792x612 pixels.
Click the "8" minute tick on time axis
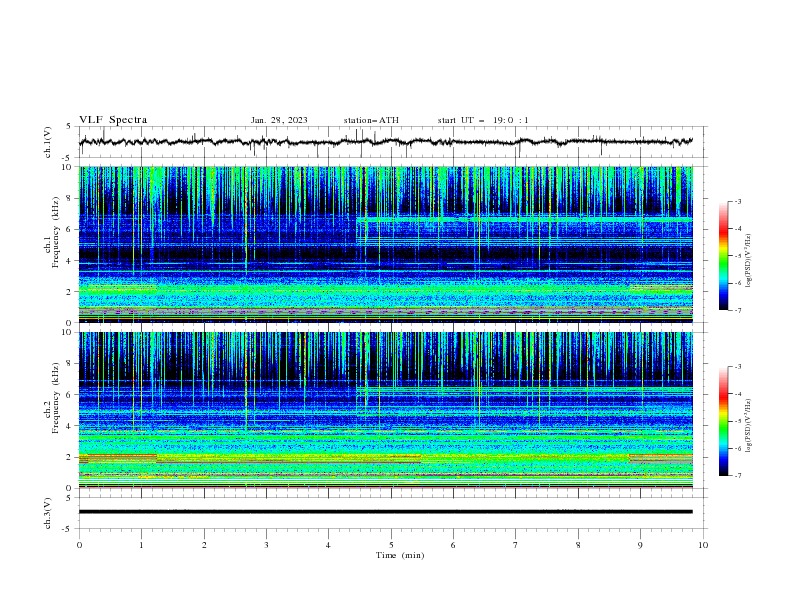[x=578, y=545]
